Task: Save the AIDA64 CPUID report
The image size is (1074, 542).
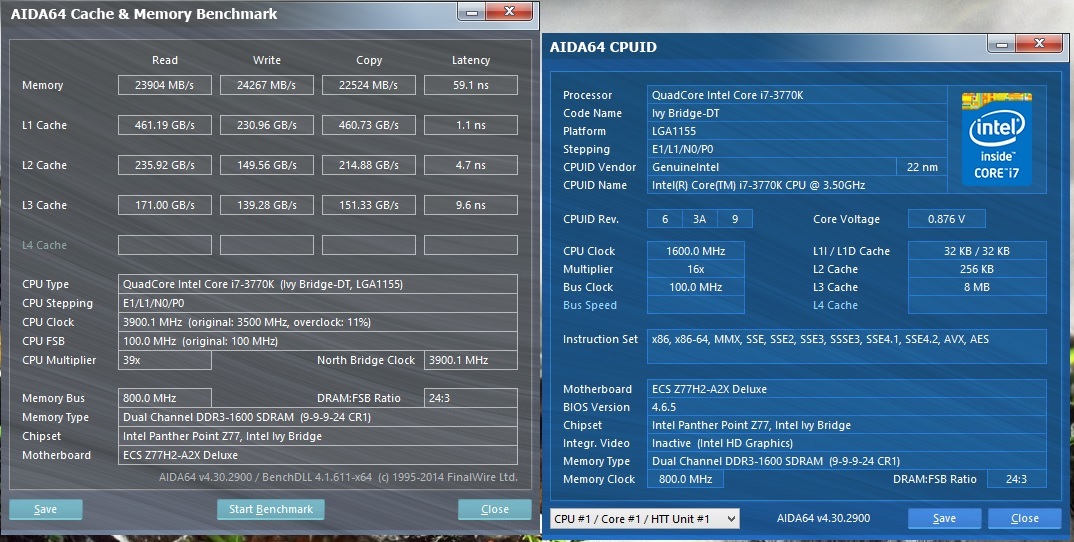Action: [x=944, y=518]
